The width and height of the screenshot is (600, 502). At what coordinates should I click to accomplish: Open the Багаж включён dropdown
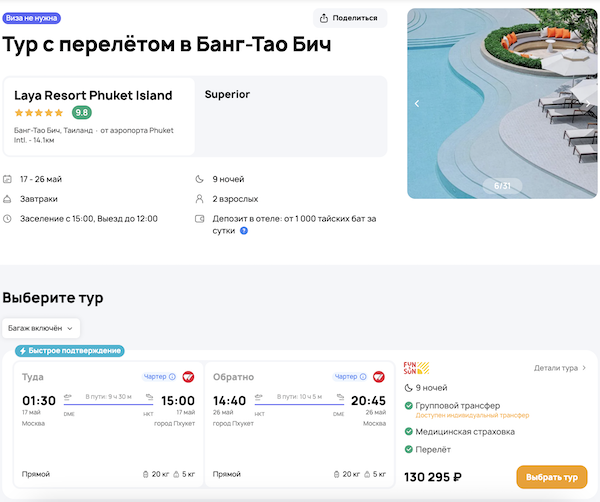[x=41, y=327]
